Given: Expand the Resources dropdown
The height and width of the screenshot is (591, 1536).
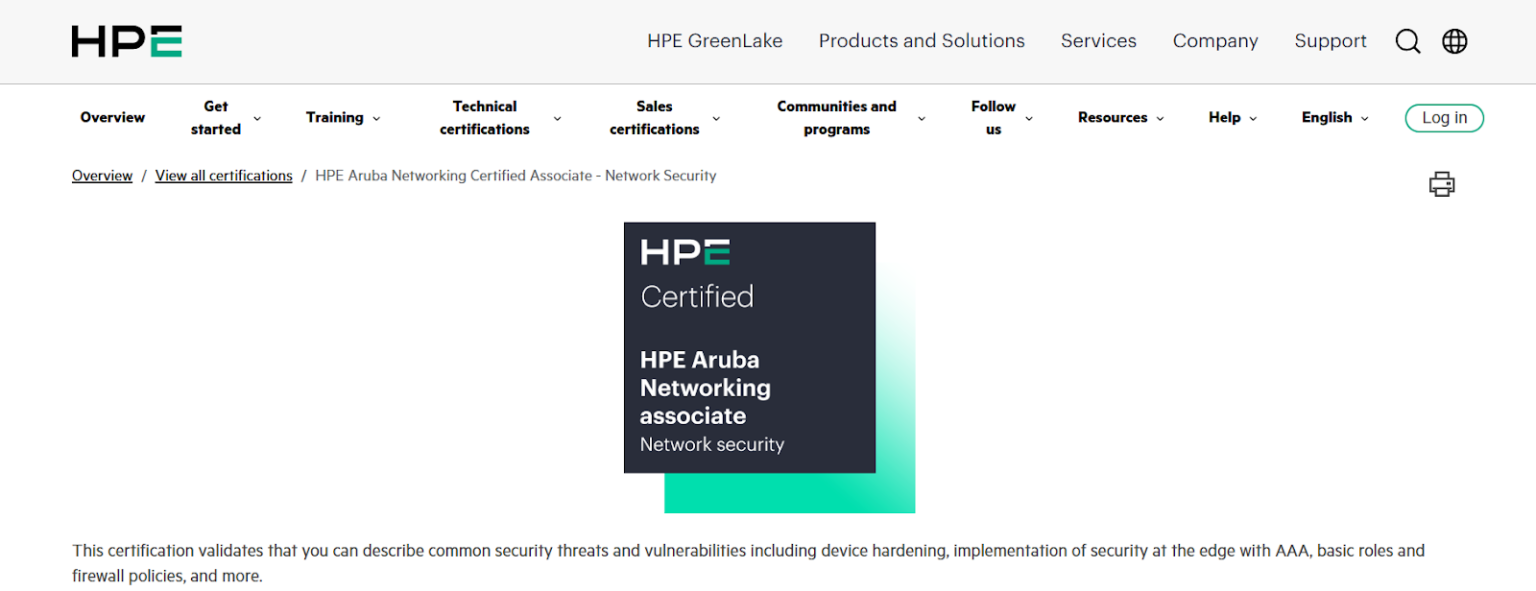Looking at the screenshot, I should 1121,118.
